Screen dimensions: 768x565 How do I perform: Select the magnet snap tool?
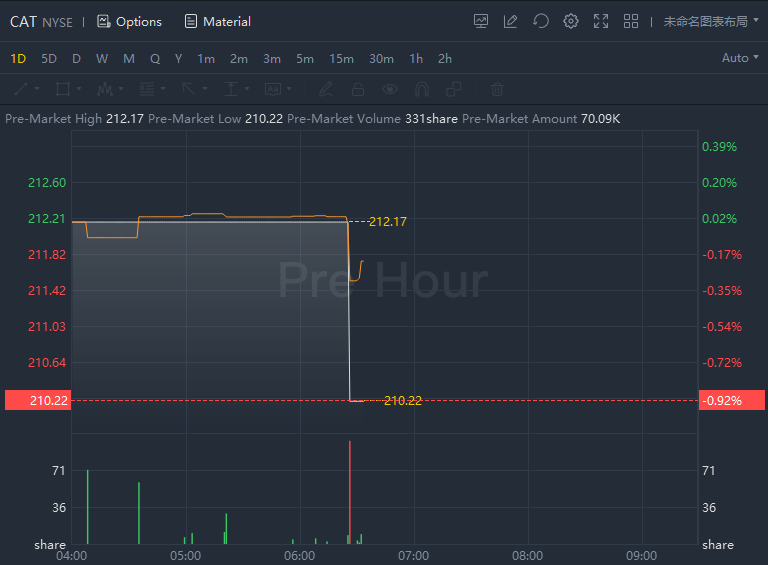point(422,89)
